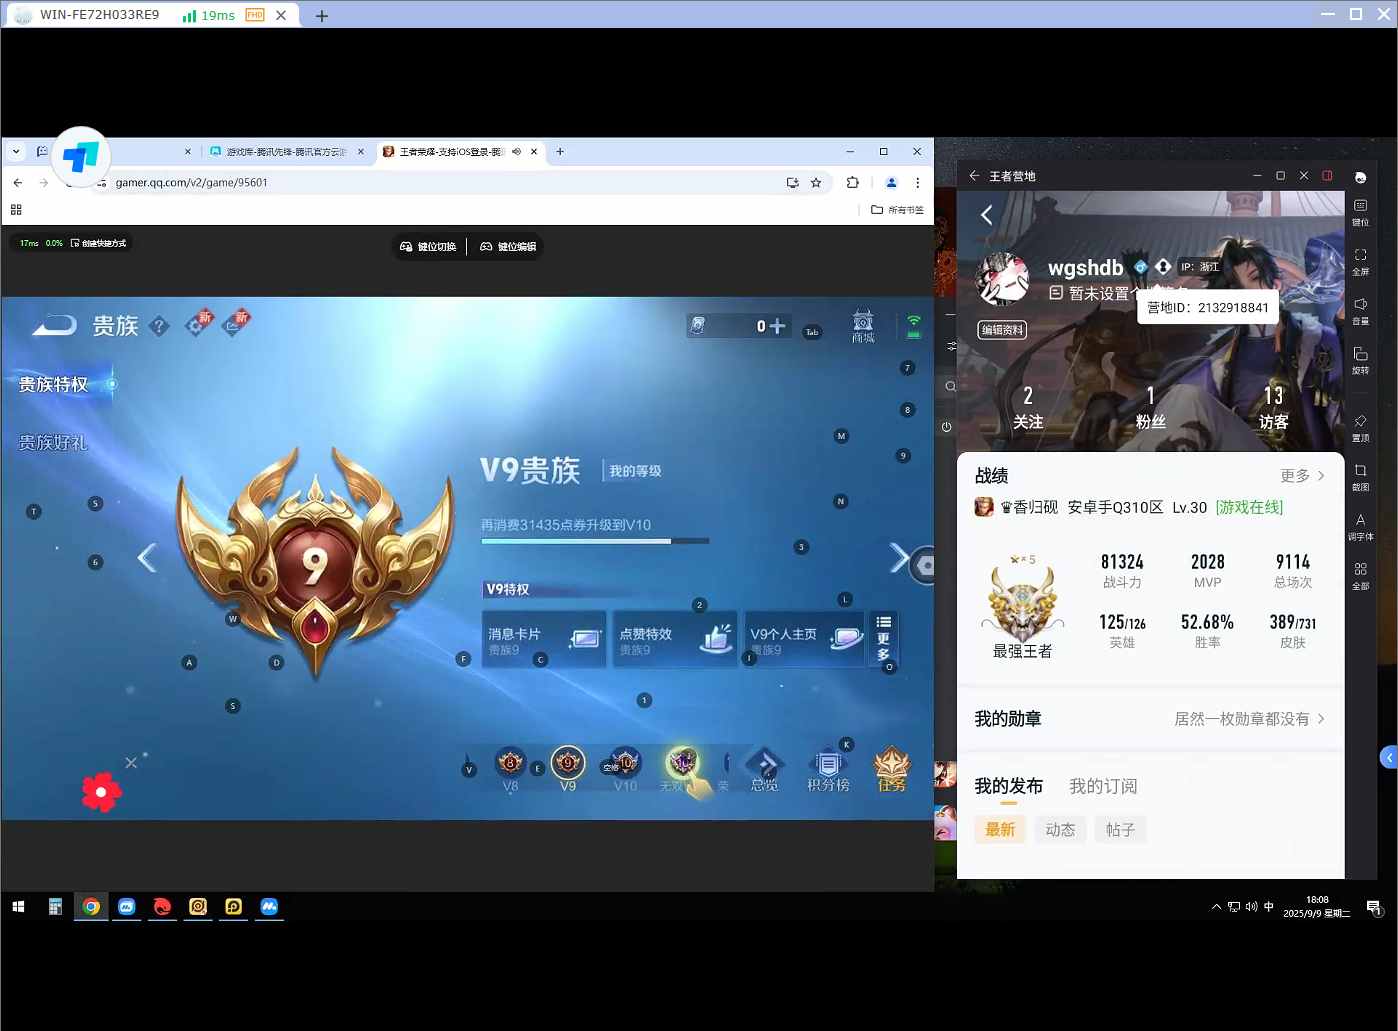Viewport: 1398px width, 1031px height.
Task: Switch to the 我的订阅 tab
Action: (x=1103, y=787)
